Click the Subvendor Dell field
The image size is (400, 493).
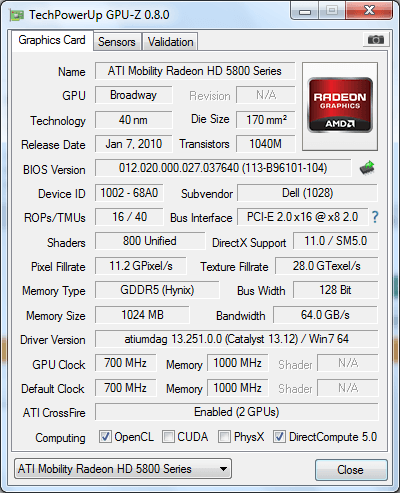click(x=307, y=193)
